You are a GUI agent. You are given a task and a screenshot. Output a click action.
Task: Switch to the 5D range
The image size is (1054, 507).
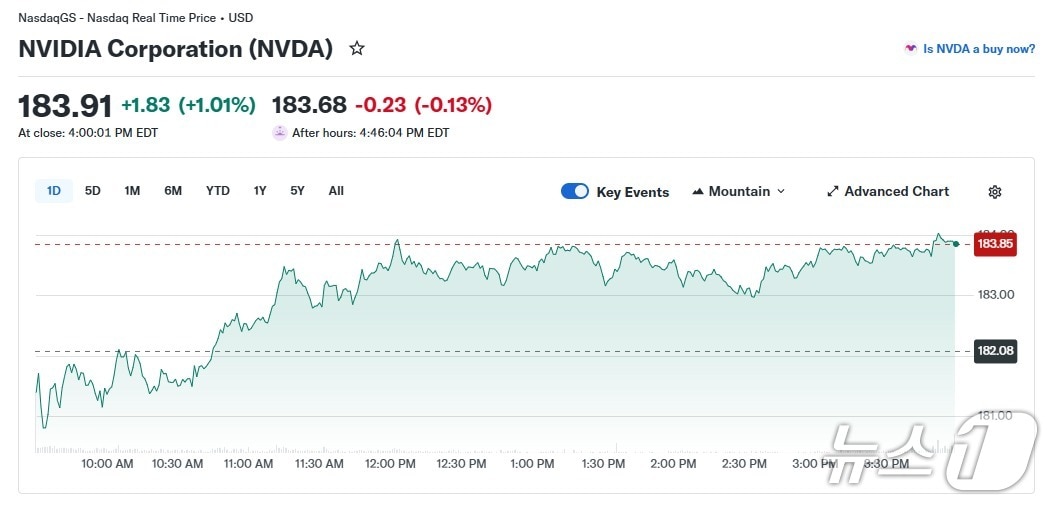coord(93,191)
